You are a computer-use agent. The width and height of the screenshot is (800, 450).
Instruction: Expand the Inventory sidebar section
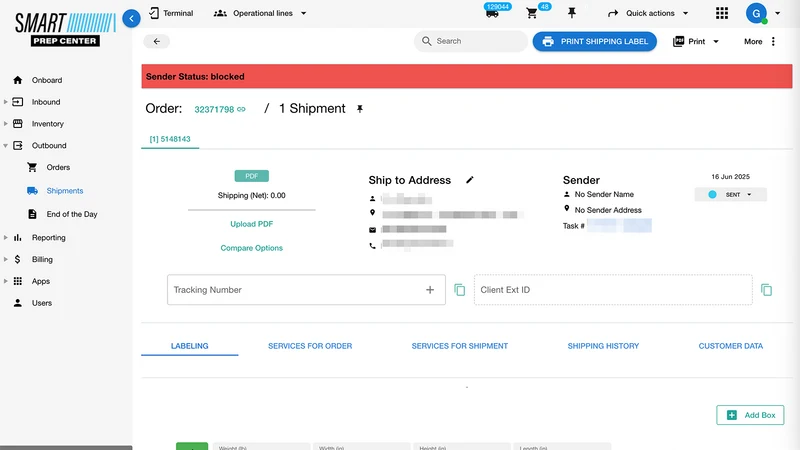pos(6,124)
